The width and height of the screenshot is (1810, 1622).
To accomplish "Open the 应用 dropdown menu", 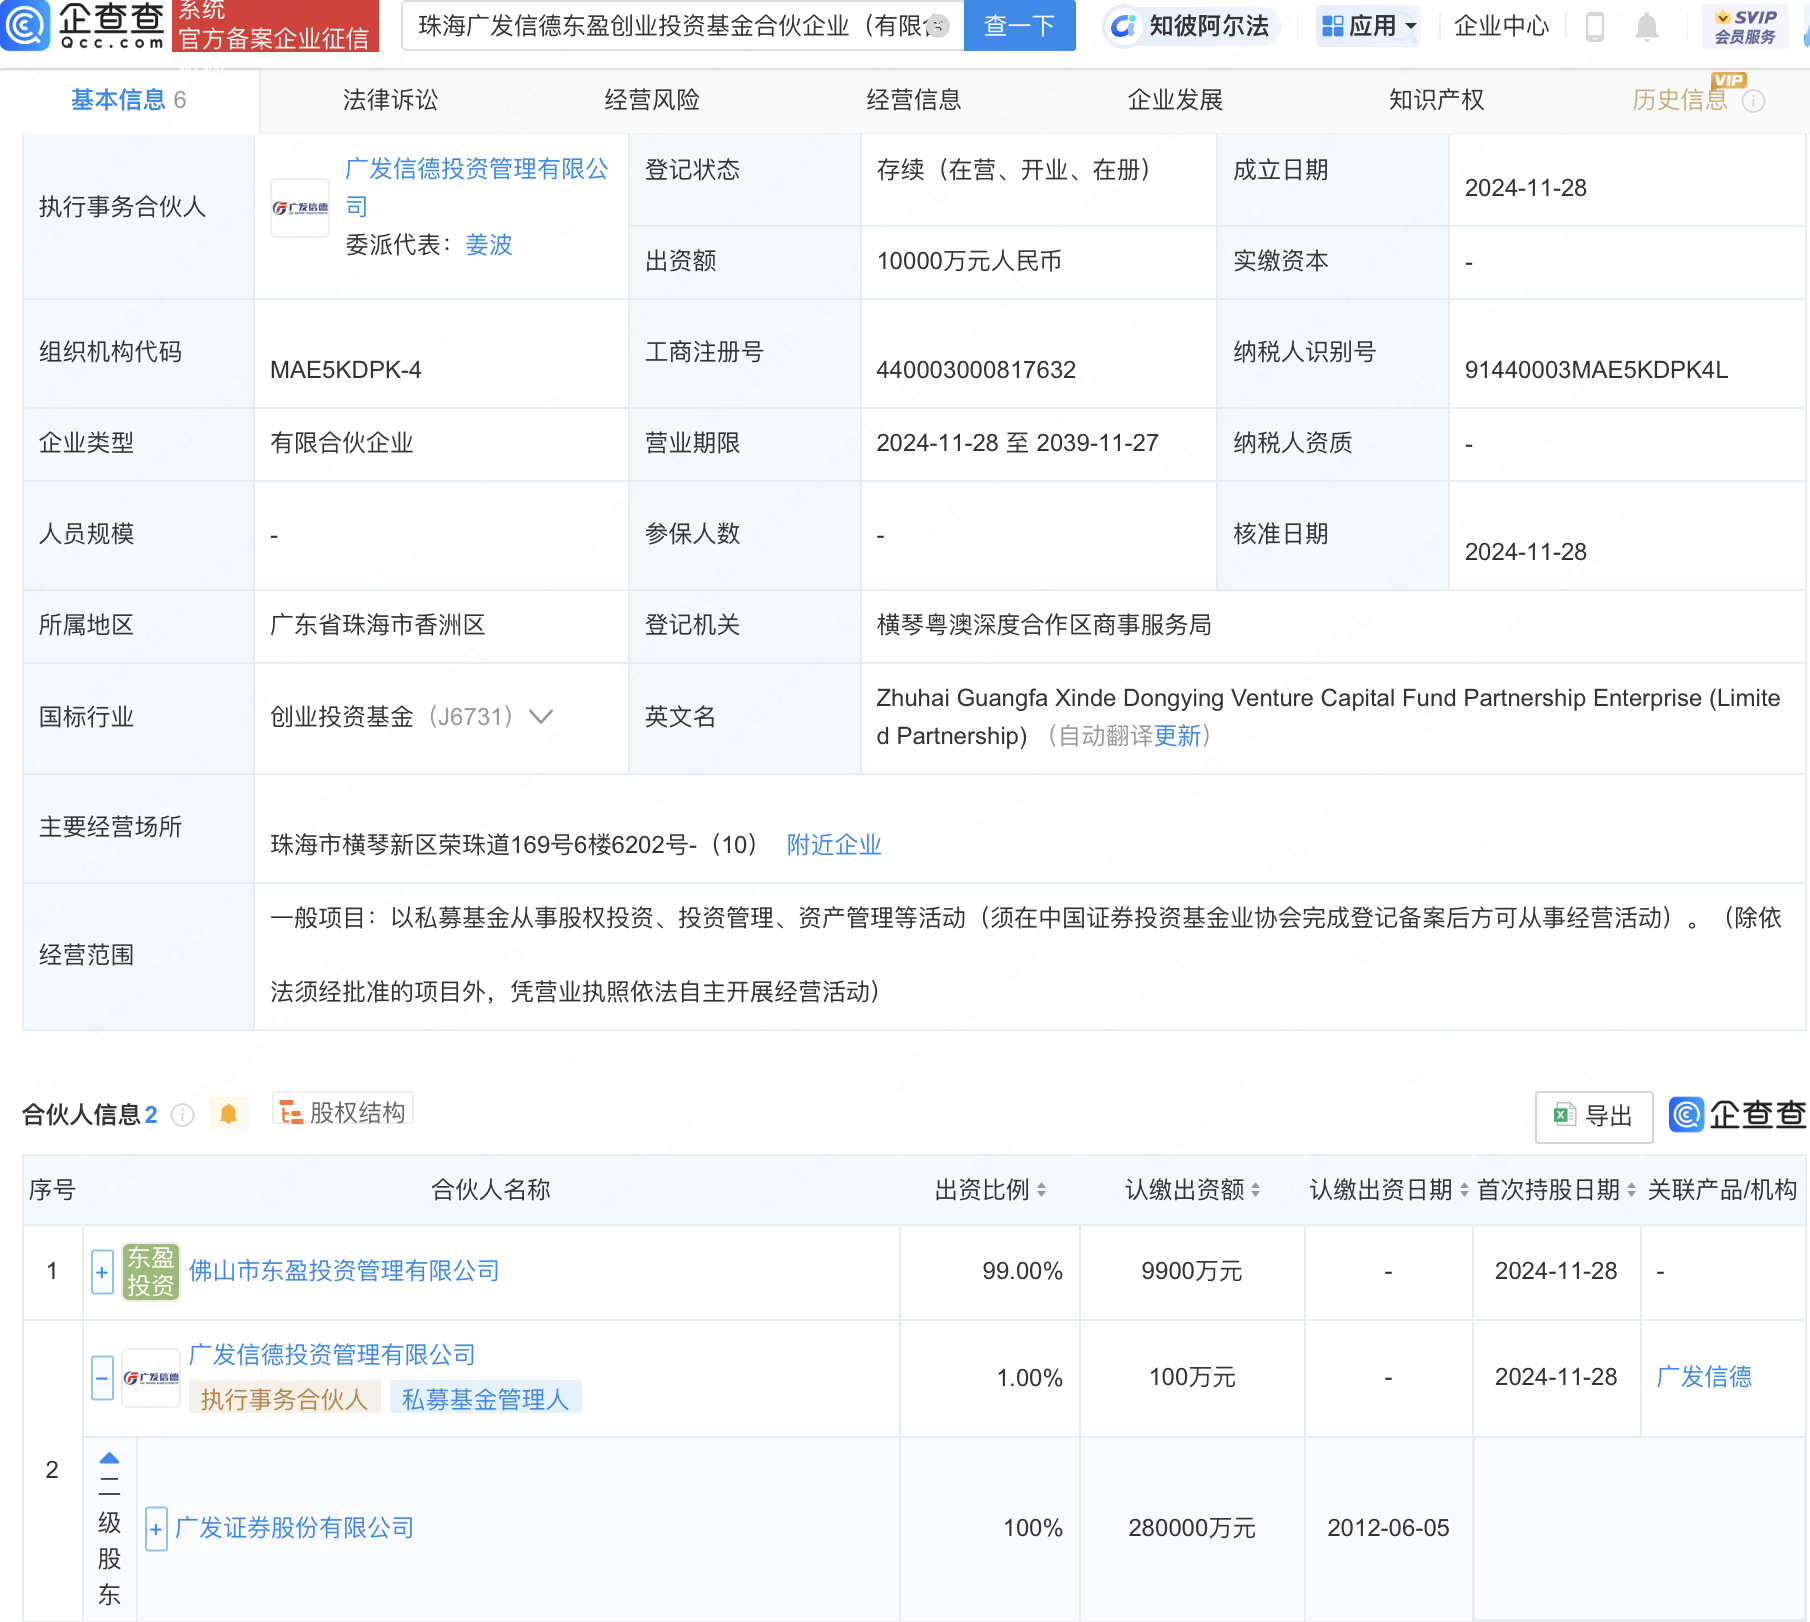I will click(x=1369, y=26).
